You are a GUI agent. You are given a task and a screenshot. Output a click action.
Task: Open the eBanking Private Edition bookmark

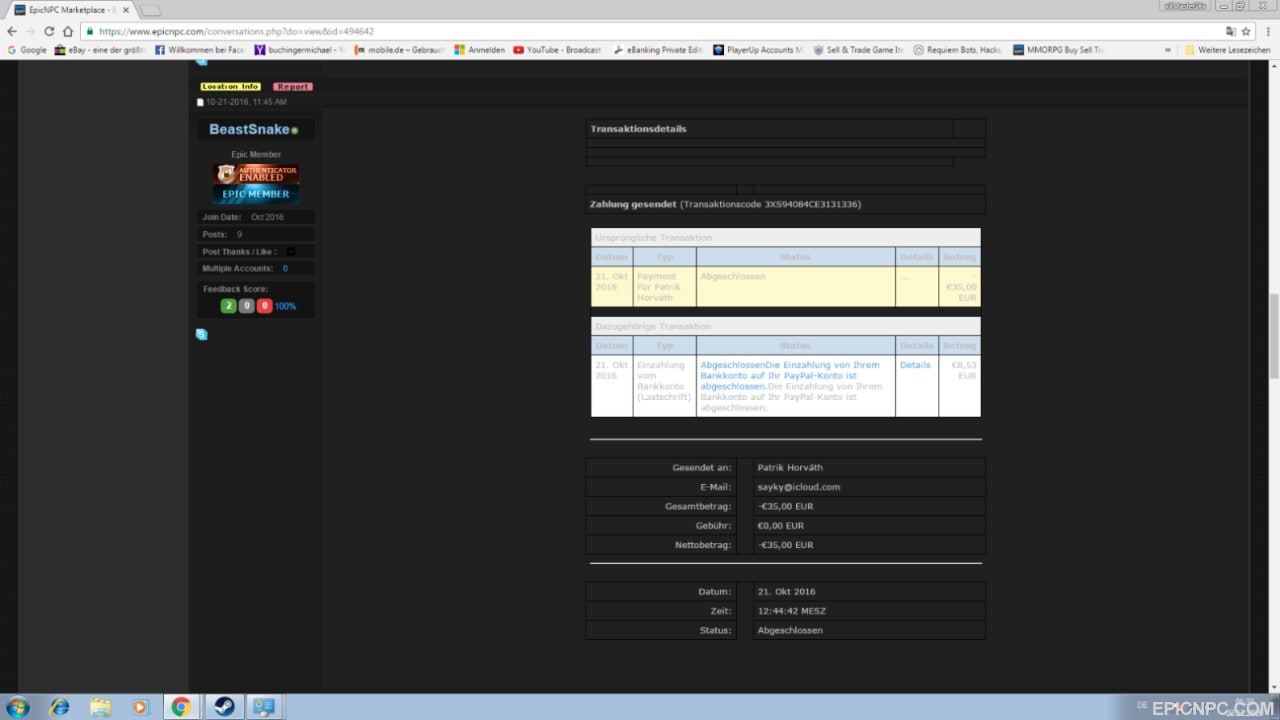tap(658, 49)
